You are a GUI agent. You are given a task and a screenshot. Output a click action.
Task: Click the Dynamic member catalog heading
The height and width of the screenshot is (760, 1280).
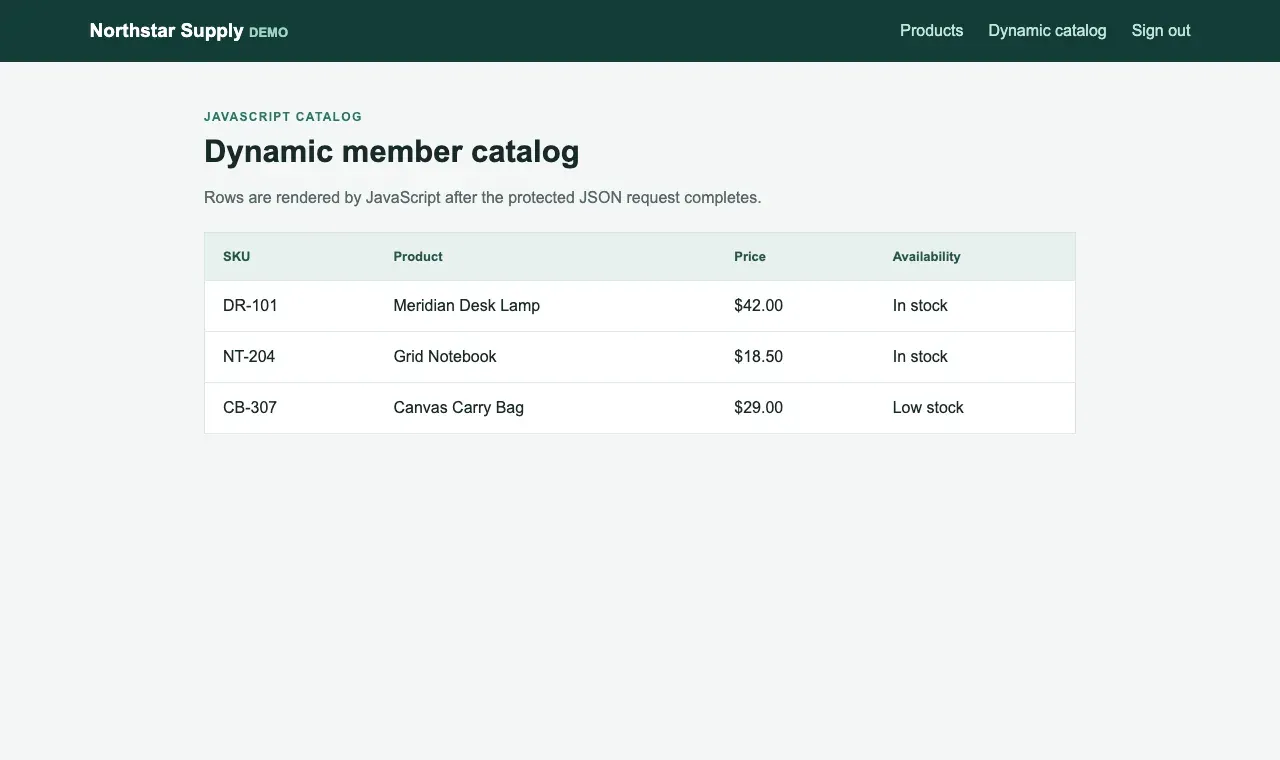(x=392, y=152)
